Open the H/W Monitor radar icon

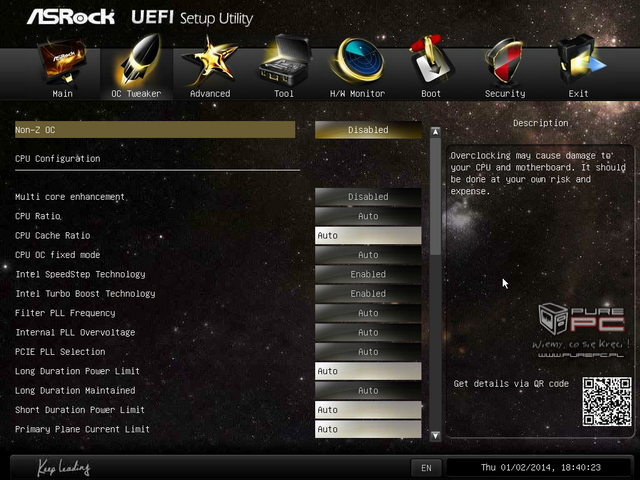(357, 61)
